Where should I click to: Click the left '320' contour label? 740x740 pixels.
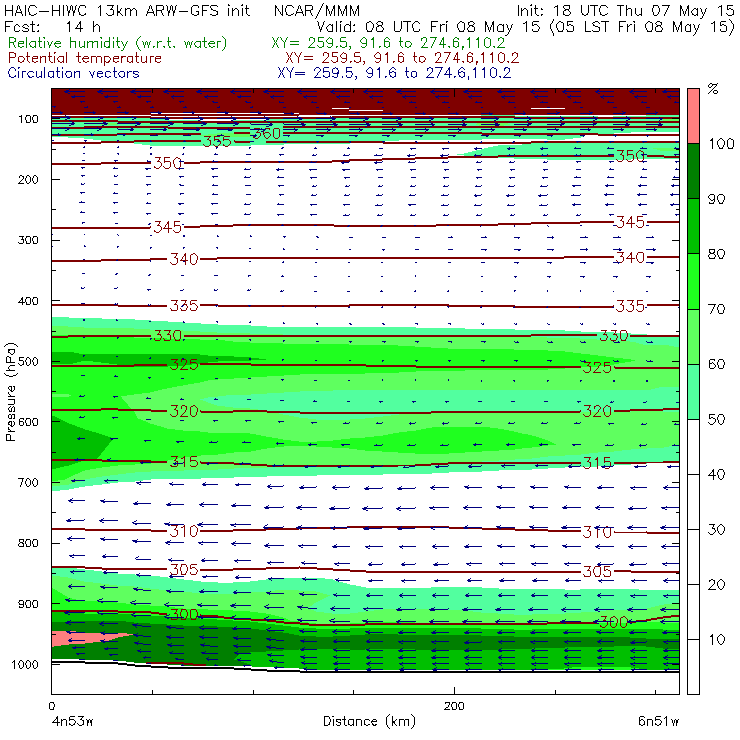click(x=184, y=412)
